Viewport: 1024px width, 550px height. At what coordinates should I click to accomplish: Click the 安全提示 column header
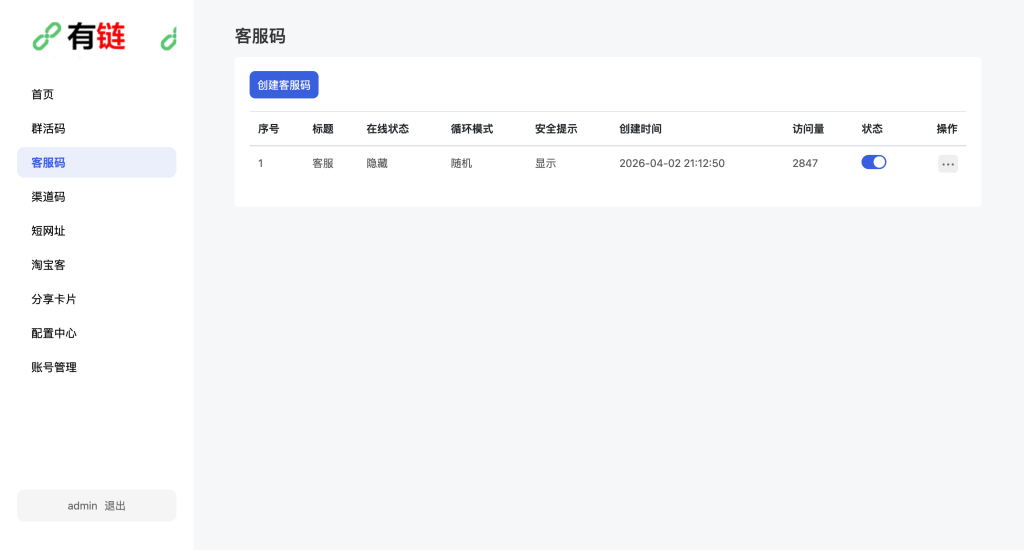point(556,129)
